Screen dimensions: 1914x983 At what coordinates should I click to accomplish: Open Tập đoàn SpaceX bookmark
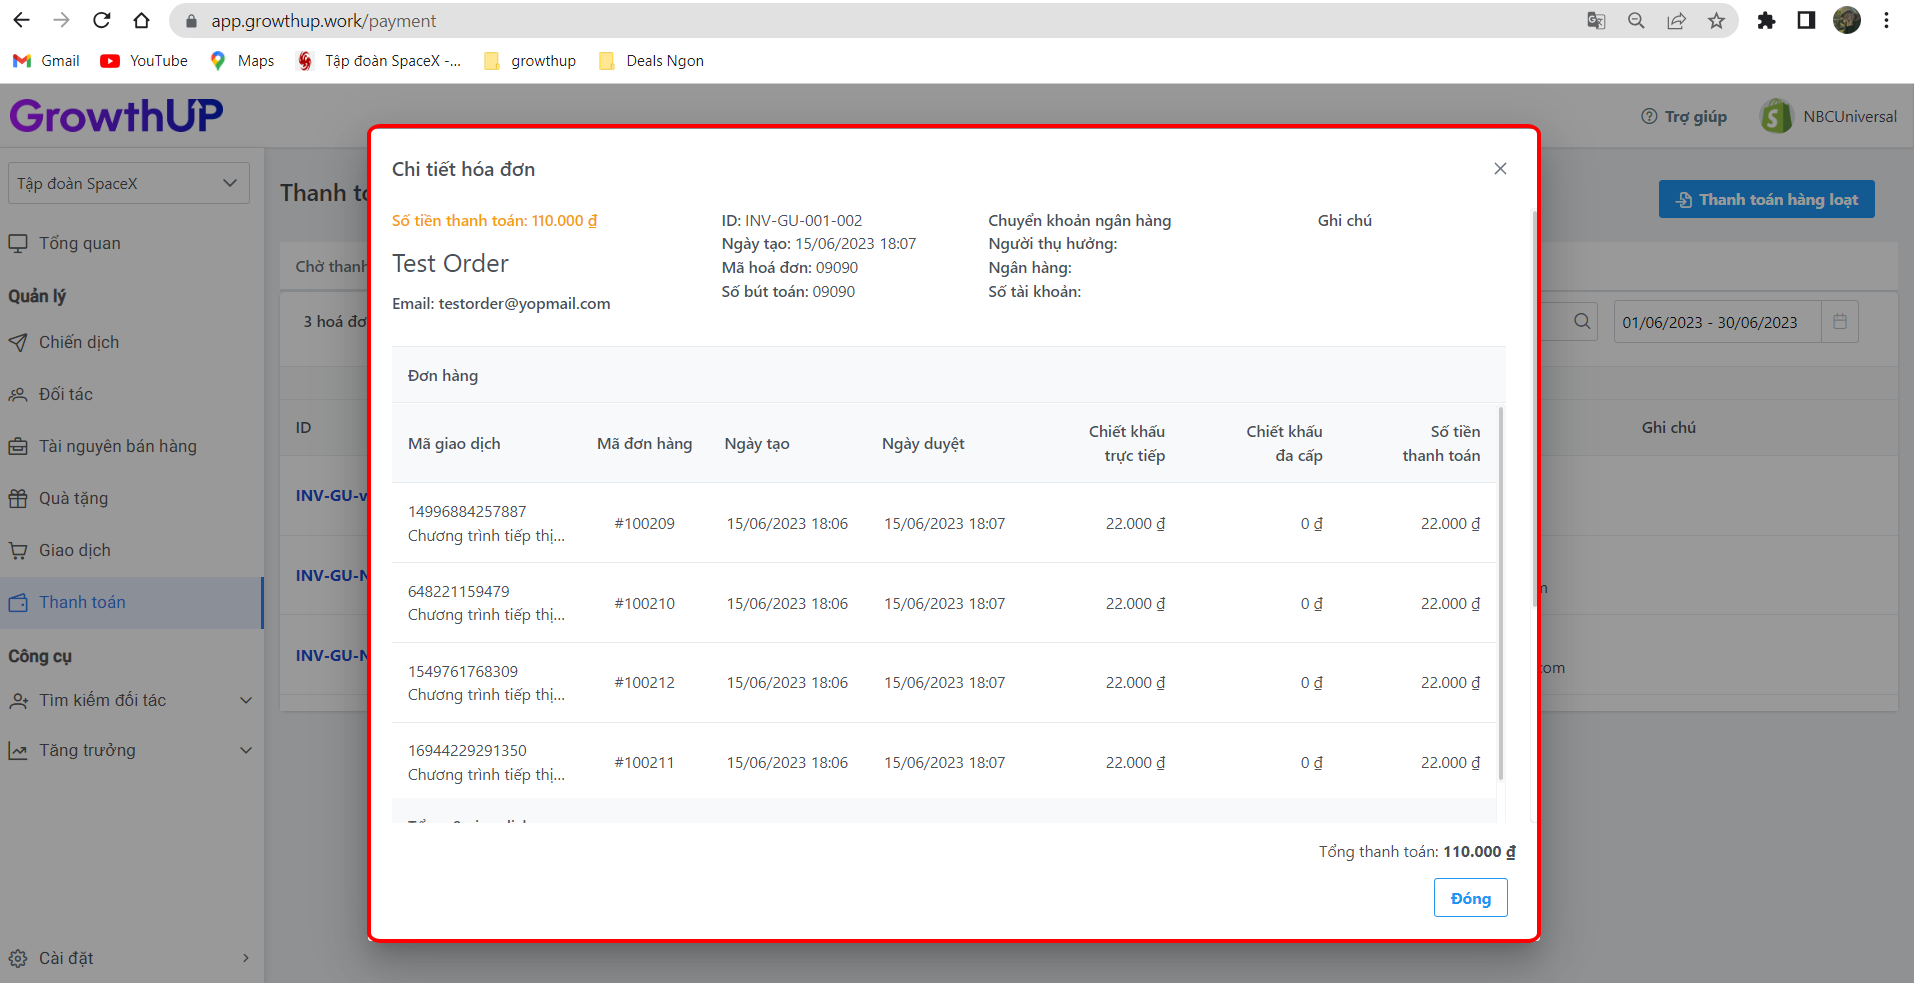[378, 61]
